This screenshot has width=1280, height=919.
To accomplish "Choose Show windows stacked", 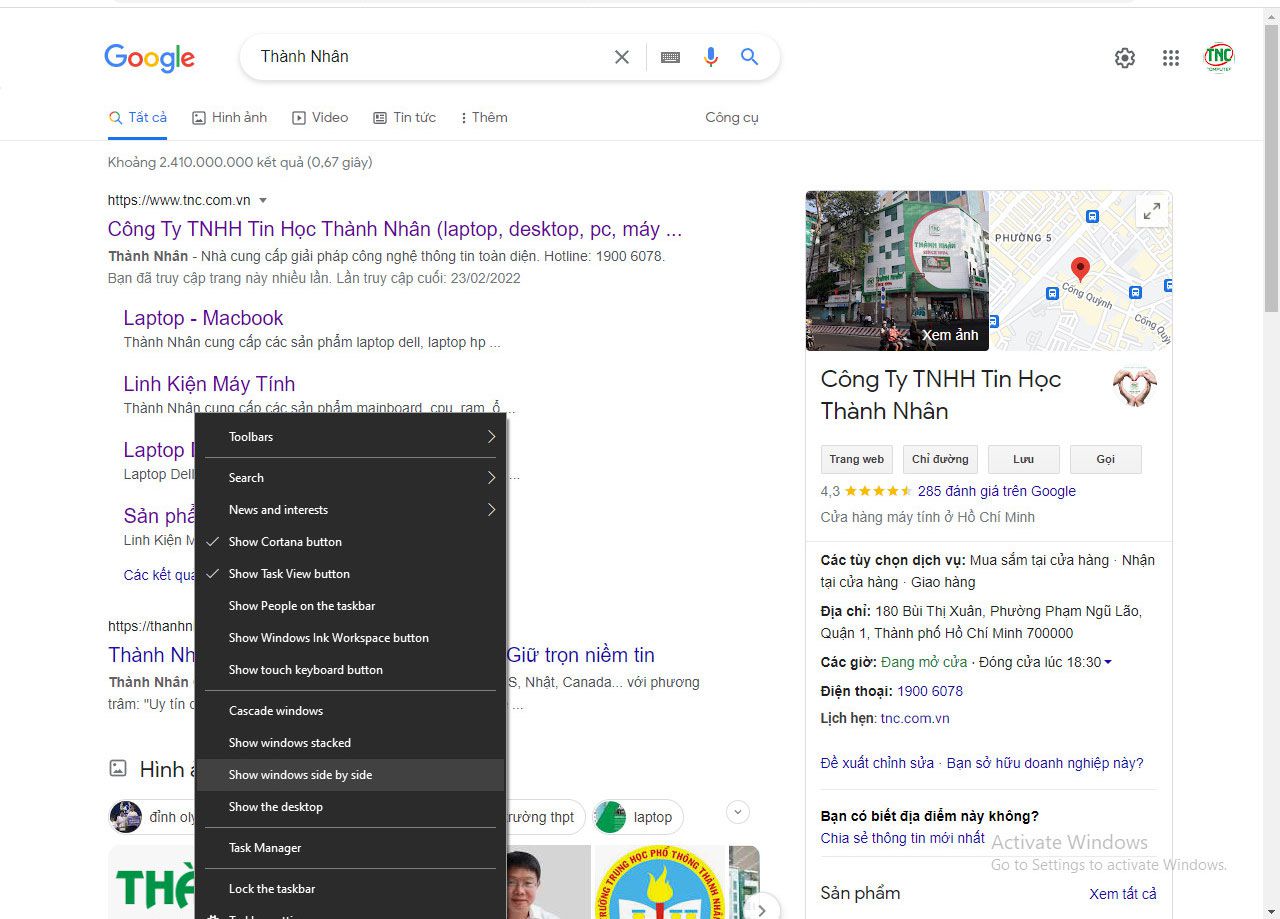I will tap(351, 743).
